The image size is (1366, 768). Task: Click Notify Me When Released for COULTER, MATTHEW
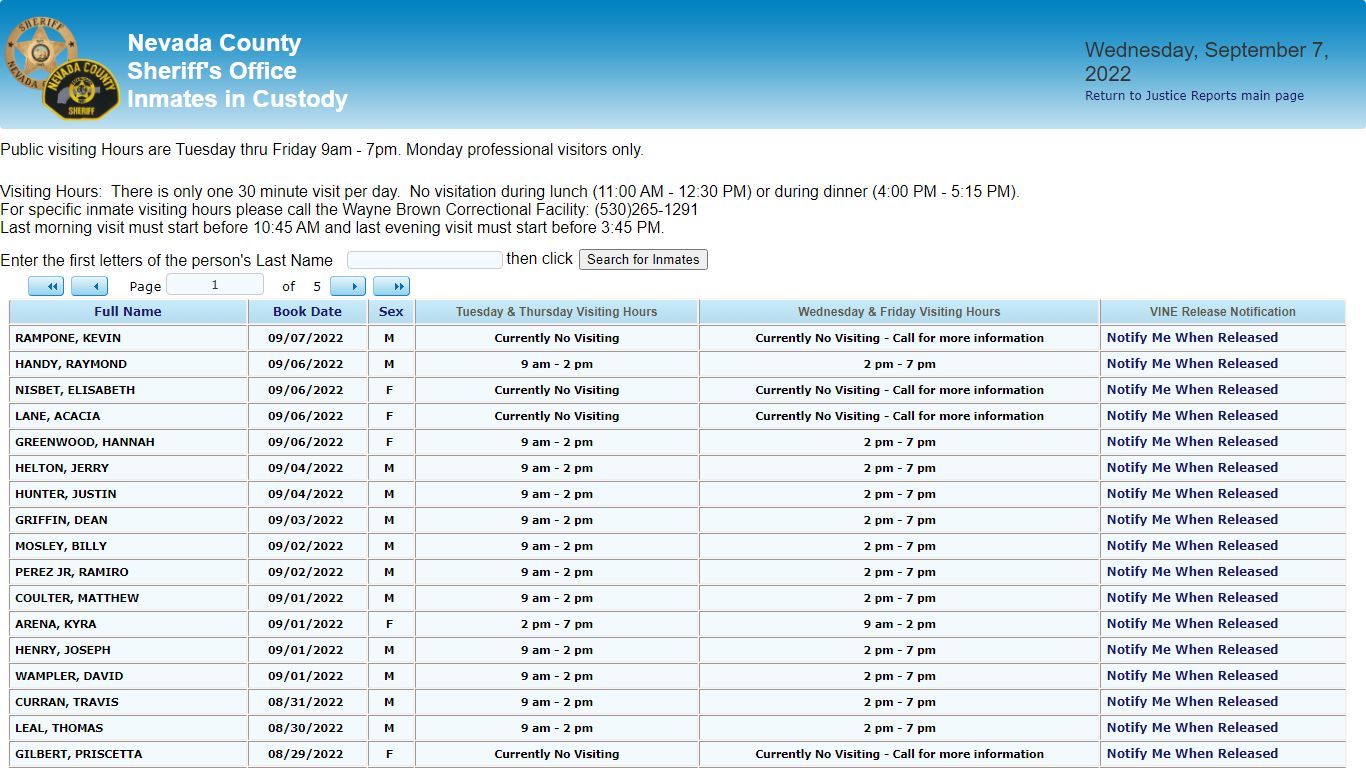[1192, 598]
